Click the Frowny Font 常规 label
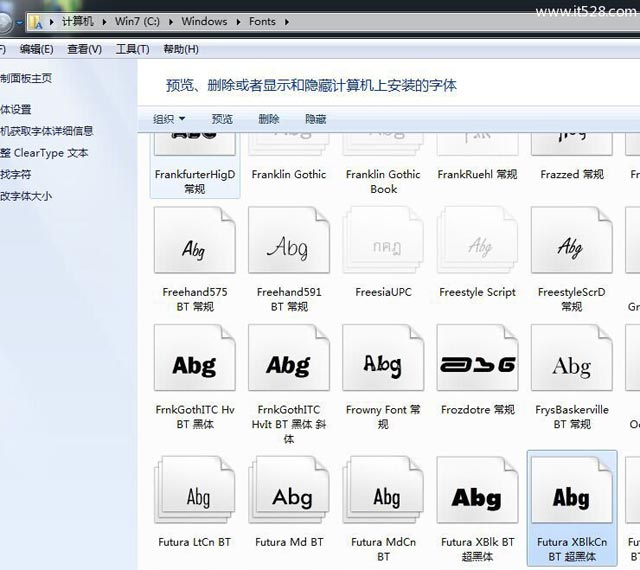640x570 pixels. click(x=383, y=417)
